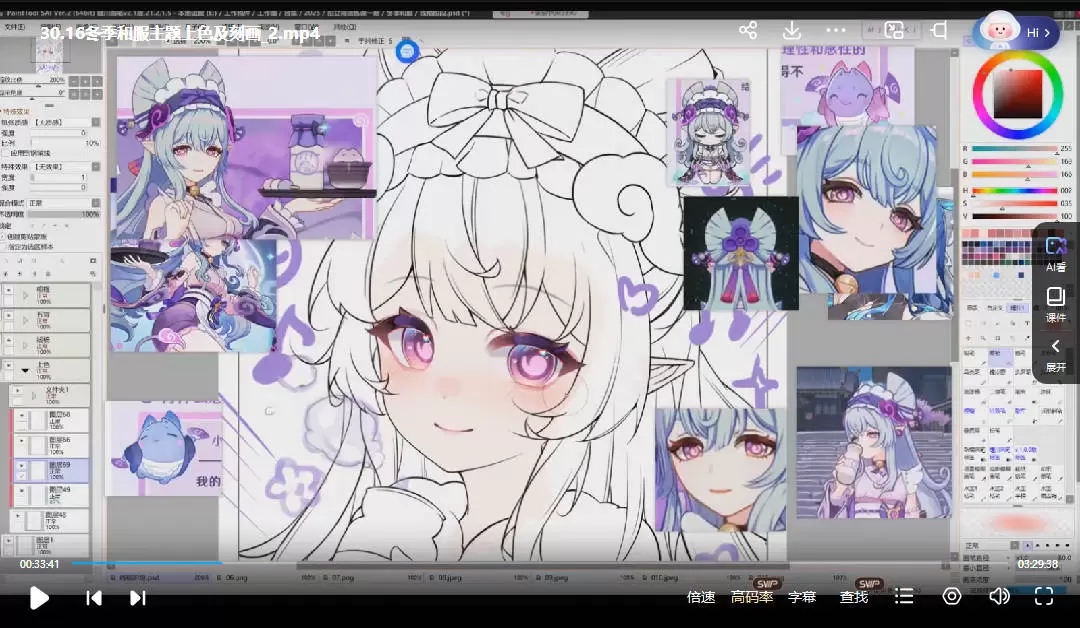
Task: Enter fullscreen mode
Action: coord(1044,596)
